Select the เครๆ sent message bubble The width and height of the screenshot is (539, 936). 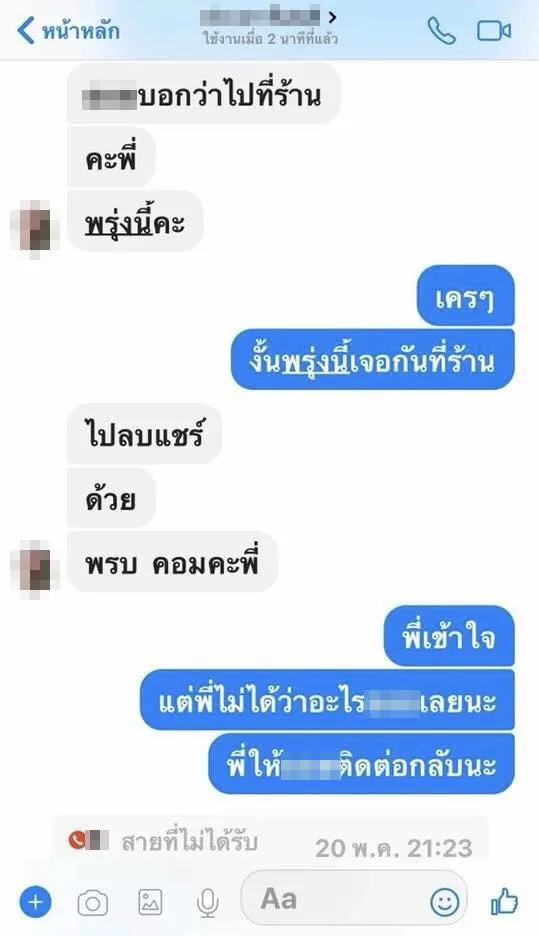(465, 296)
